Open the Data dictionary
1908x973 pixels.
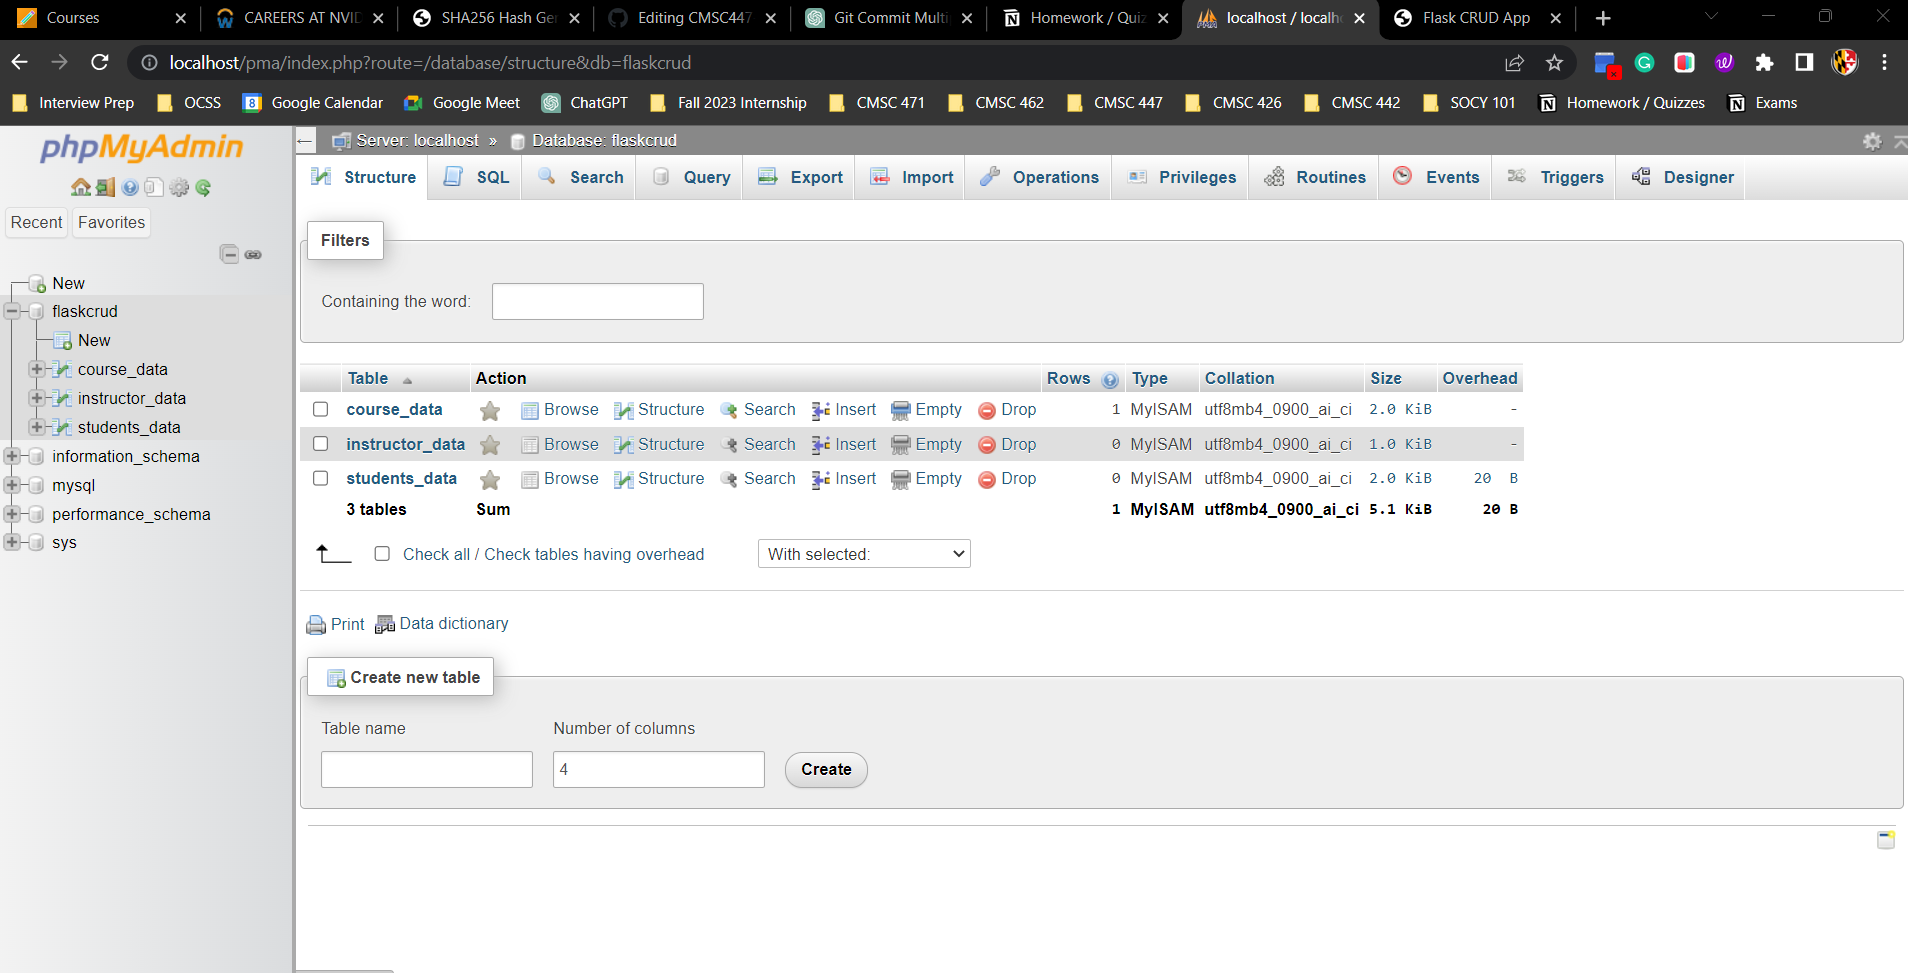point(452,623)
